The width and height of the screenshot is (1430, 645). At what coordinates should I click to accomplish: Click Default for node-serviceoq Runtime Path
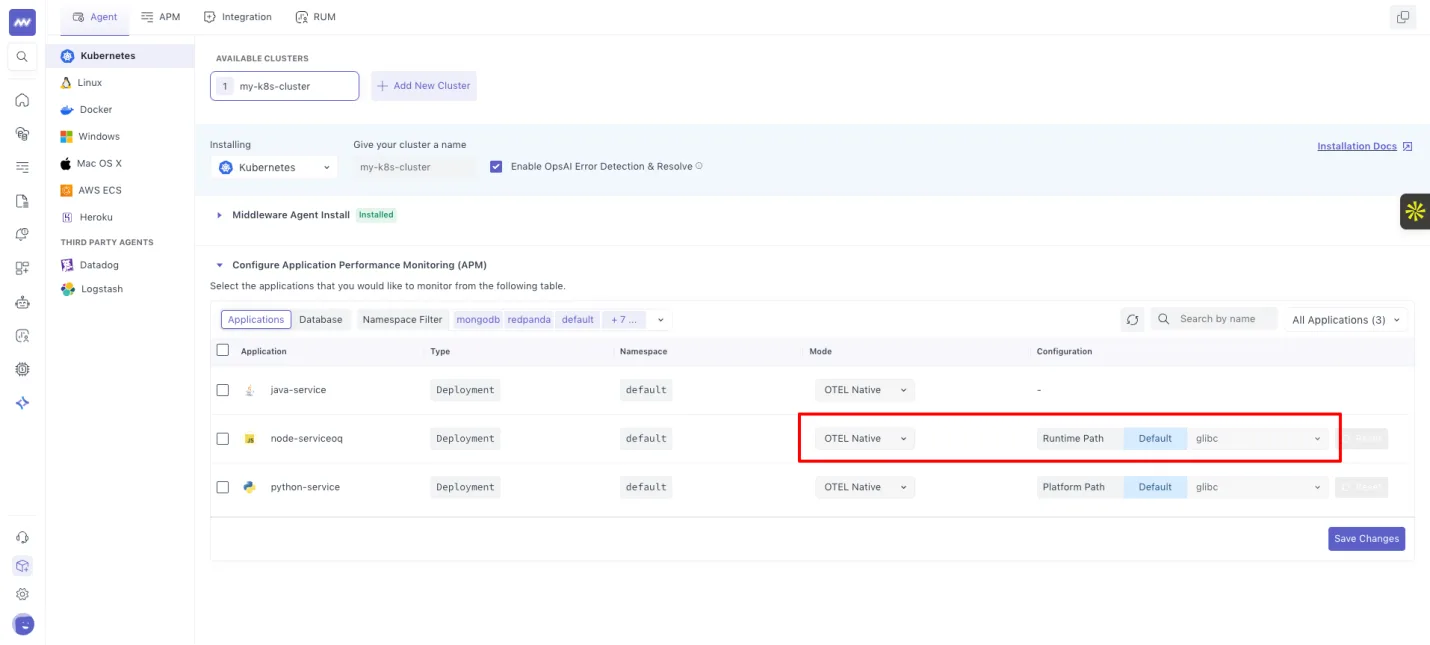click(1155, 439)
